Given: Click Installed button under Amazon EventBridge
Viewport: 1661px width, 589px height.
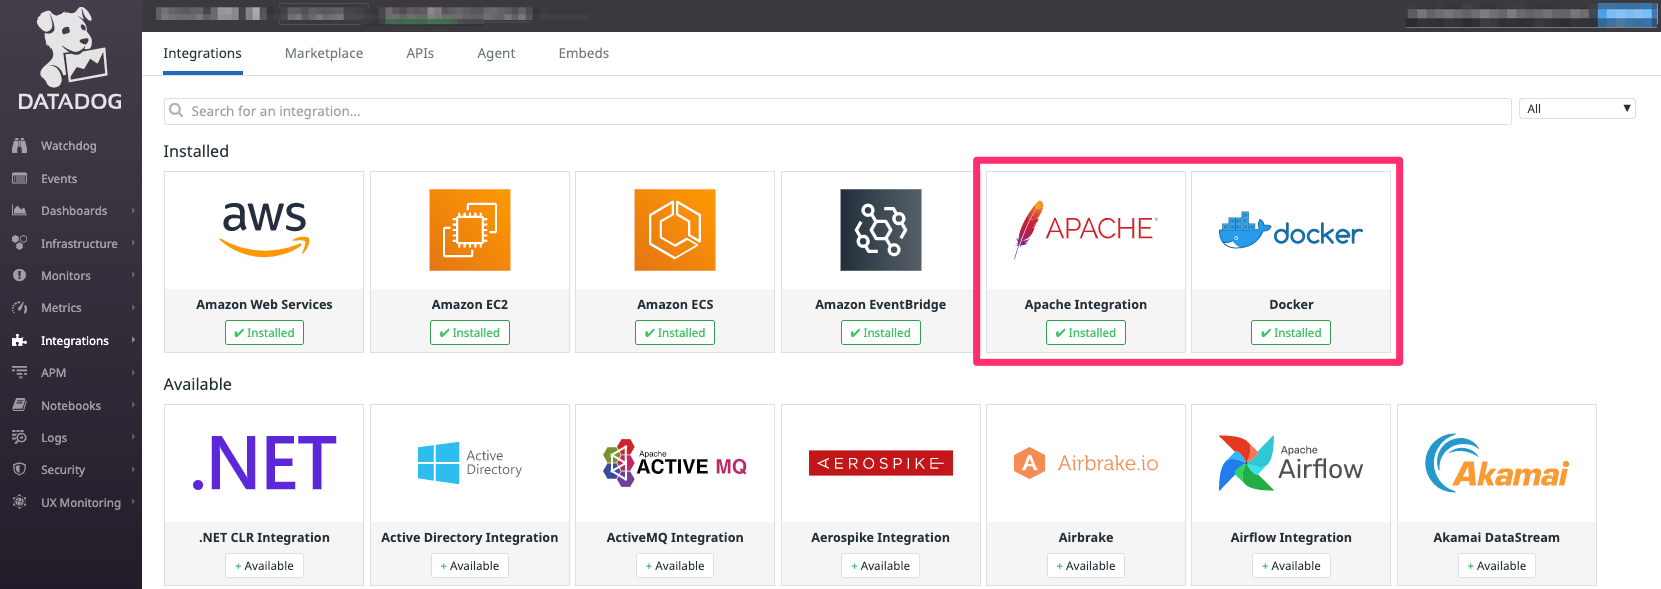Looking at the screenshot, I should pyautogui.click(x=881, y=333).
